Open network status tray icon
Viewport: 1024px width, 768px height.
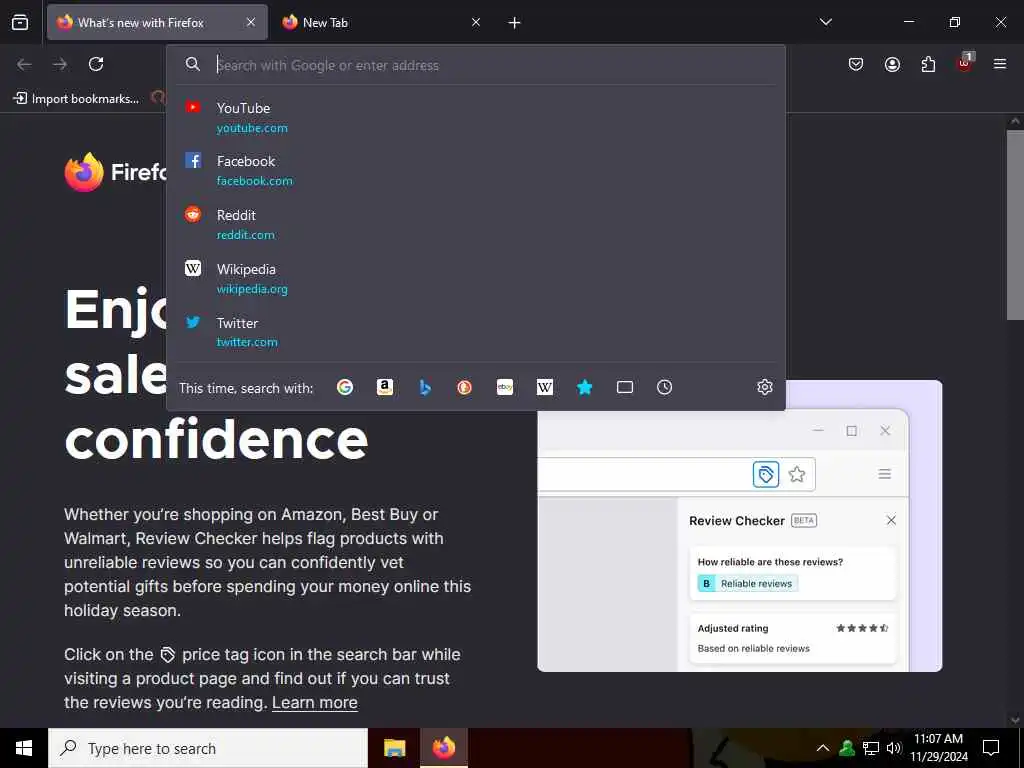pos(871,748)
